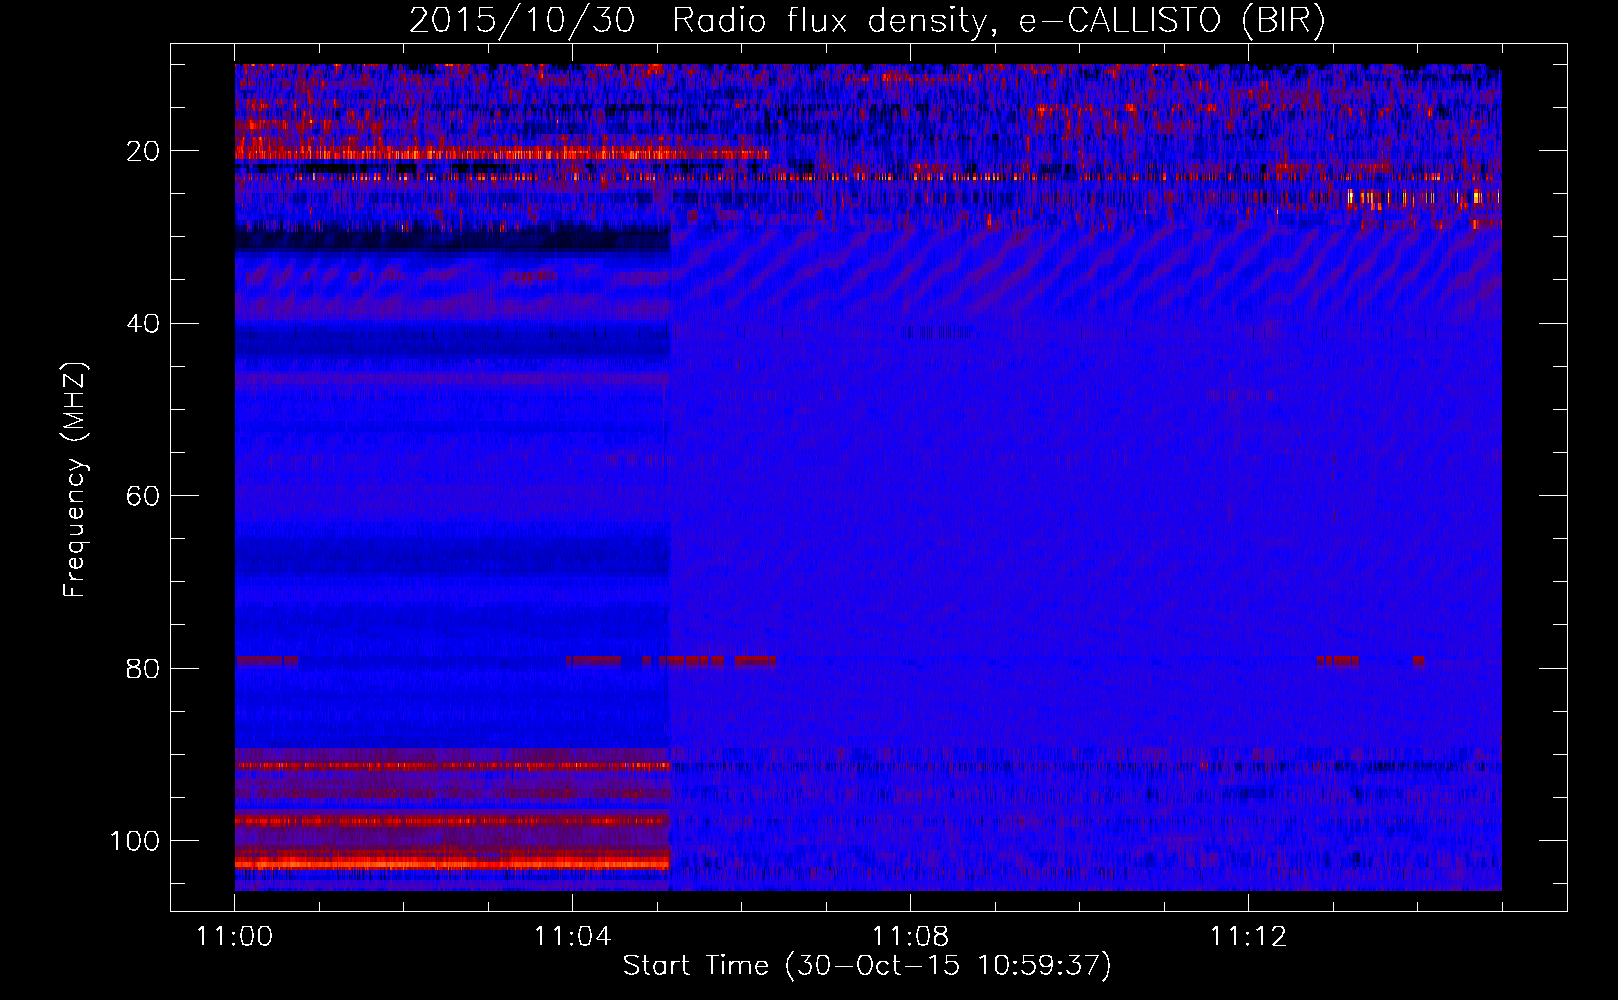1618x1000 pixels.
Task: Click the '11:04' time tick label
Action: (x=572, y=937)
